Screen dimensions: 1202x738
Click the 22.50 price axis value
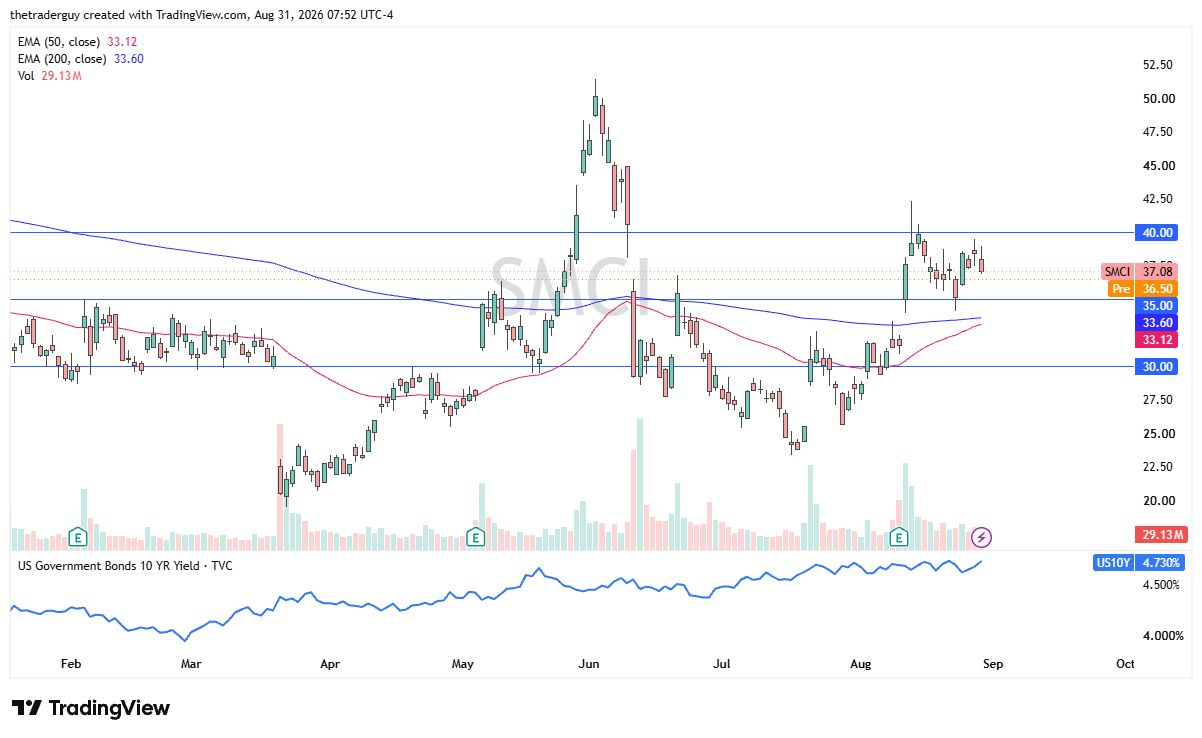(1159, 467)
